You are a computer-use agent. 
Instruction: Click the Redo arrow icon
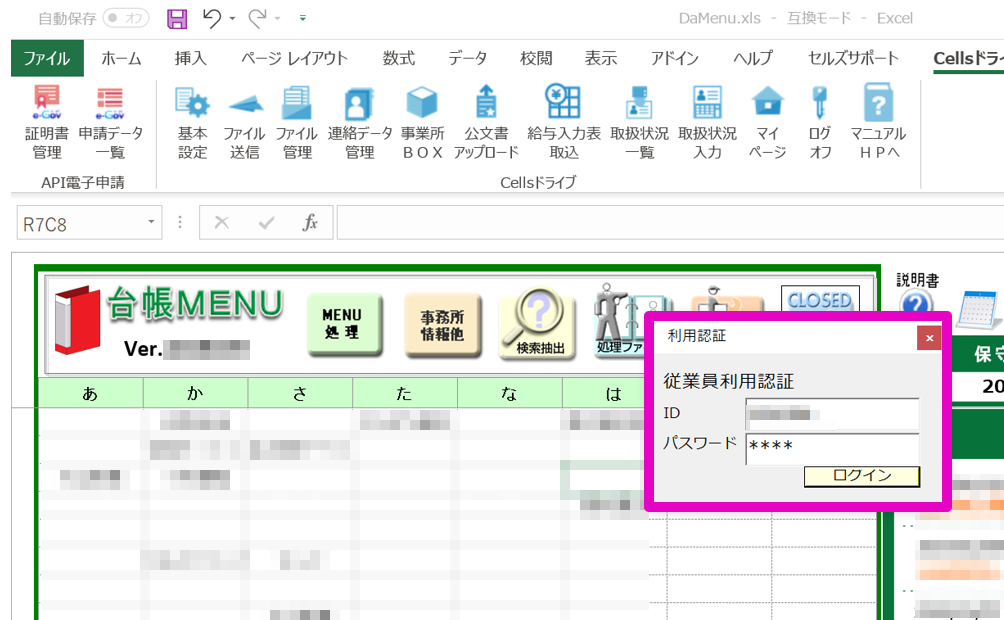pos(257,19)
